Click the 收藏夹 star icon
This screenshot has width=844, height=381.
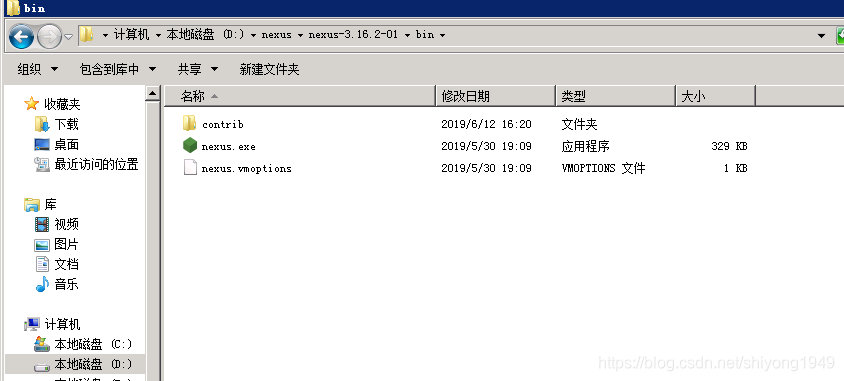[x=32, y=103]
